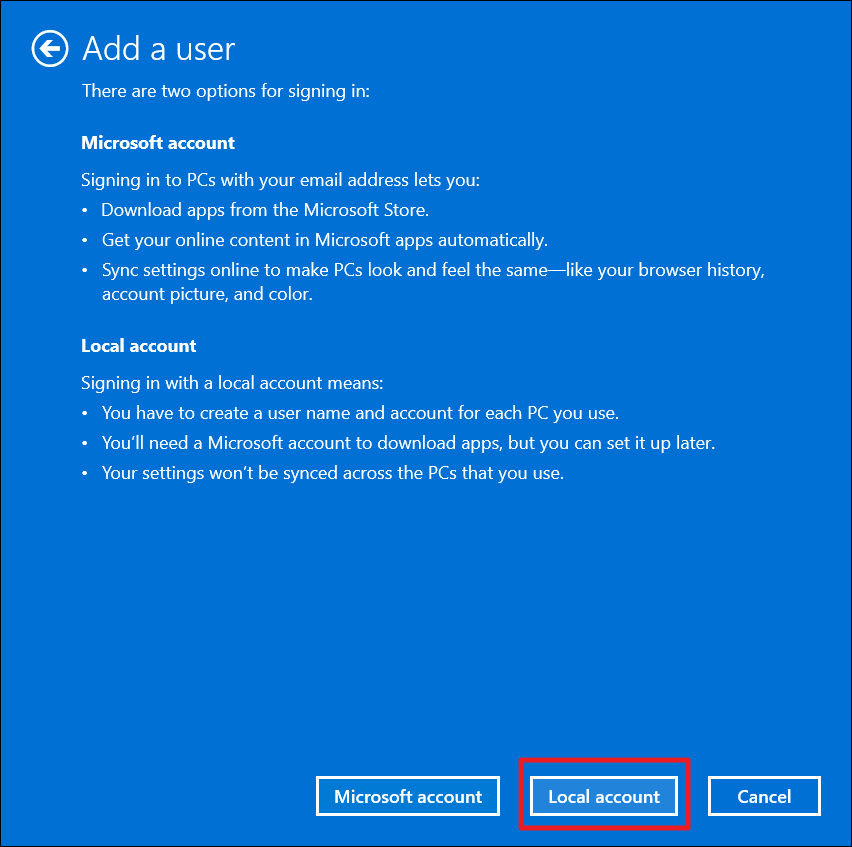Viewport: 852px width, 847px height.
Task: Click the "Signing in to PCs with your email" line
Action: click(281, 181)
